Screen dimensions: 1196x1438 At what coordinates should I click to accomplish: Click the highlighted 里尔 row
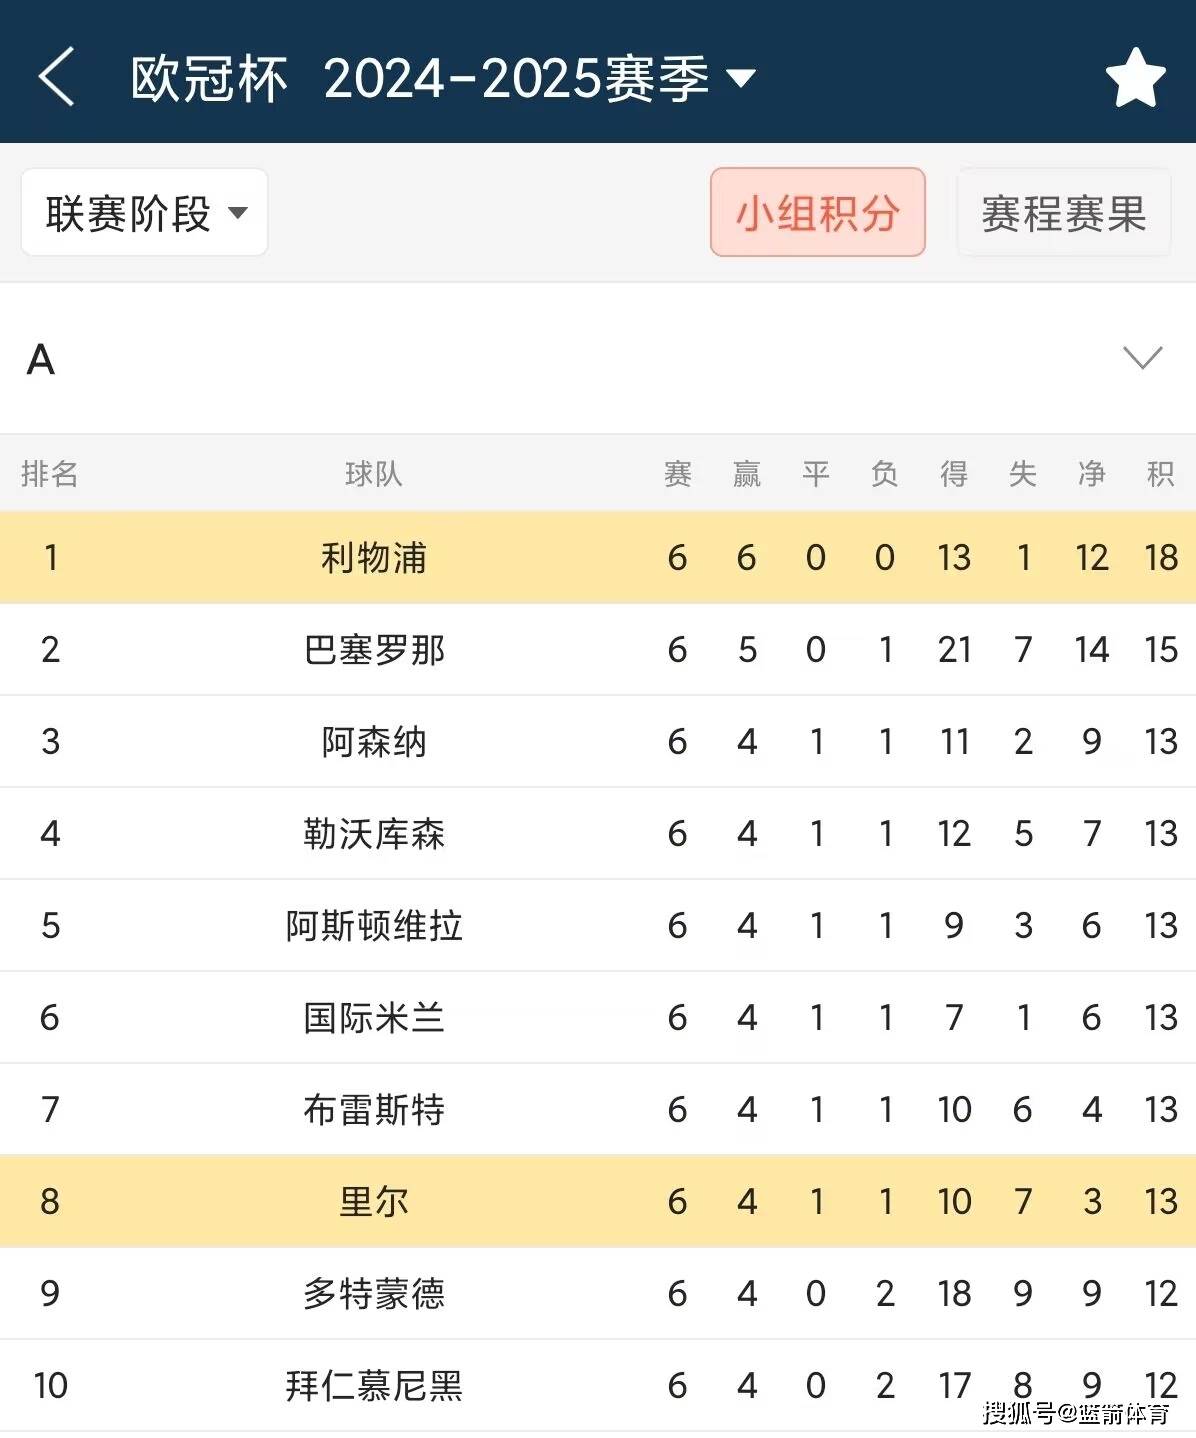tap(373, 1201)
